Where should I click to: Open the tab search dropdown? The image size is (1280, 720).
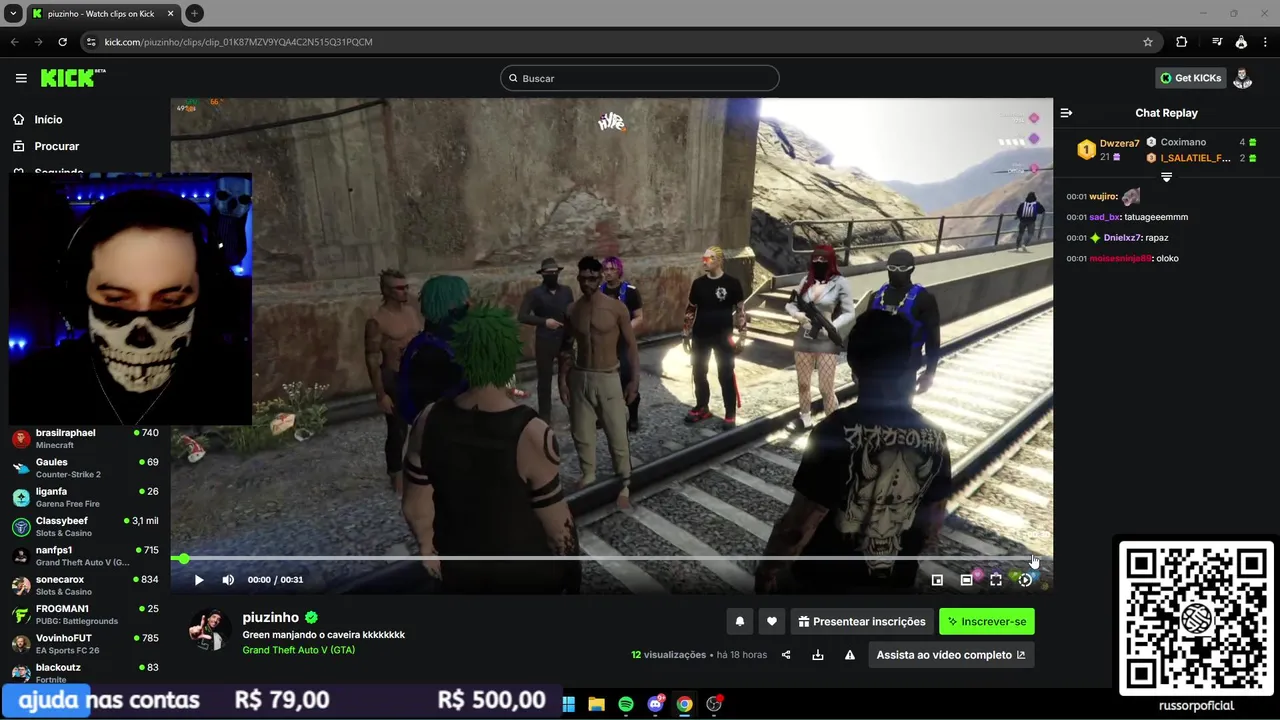click(13, 13)
